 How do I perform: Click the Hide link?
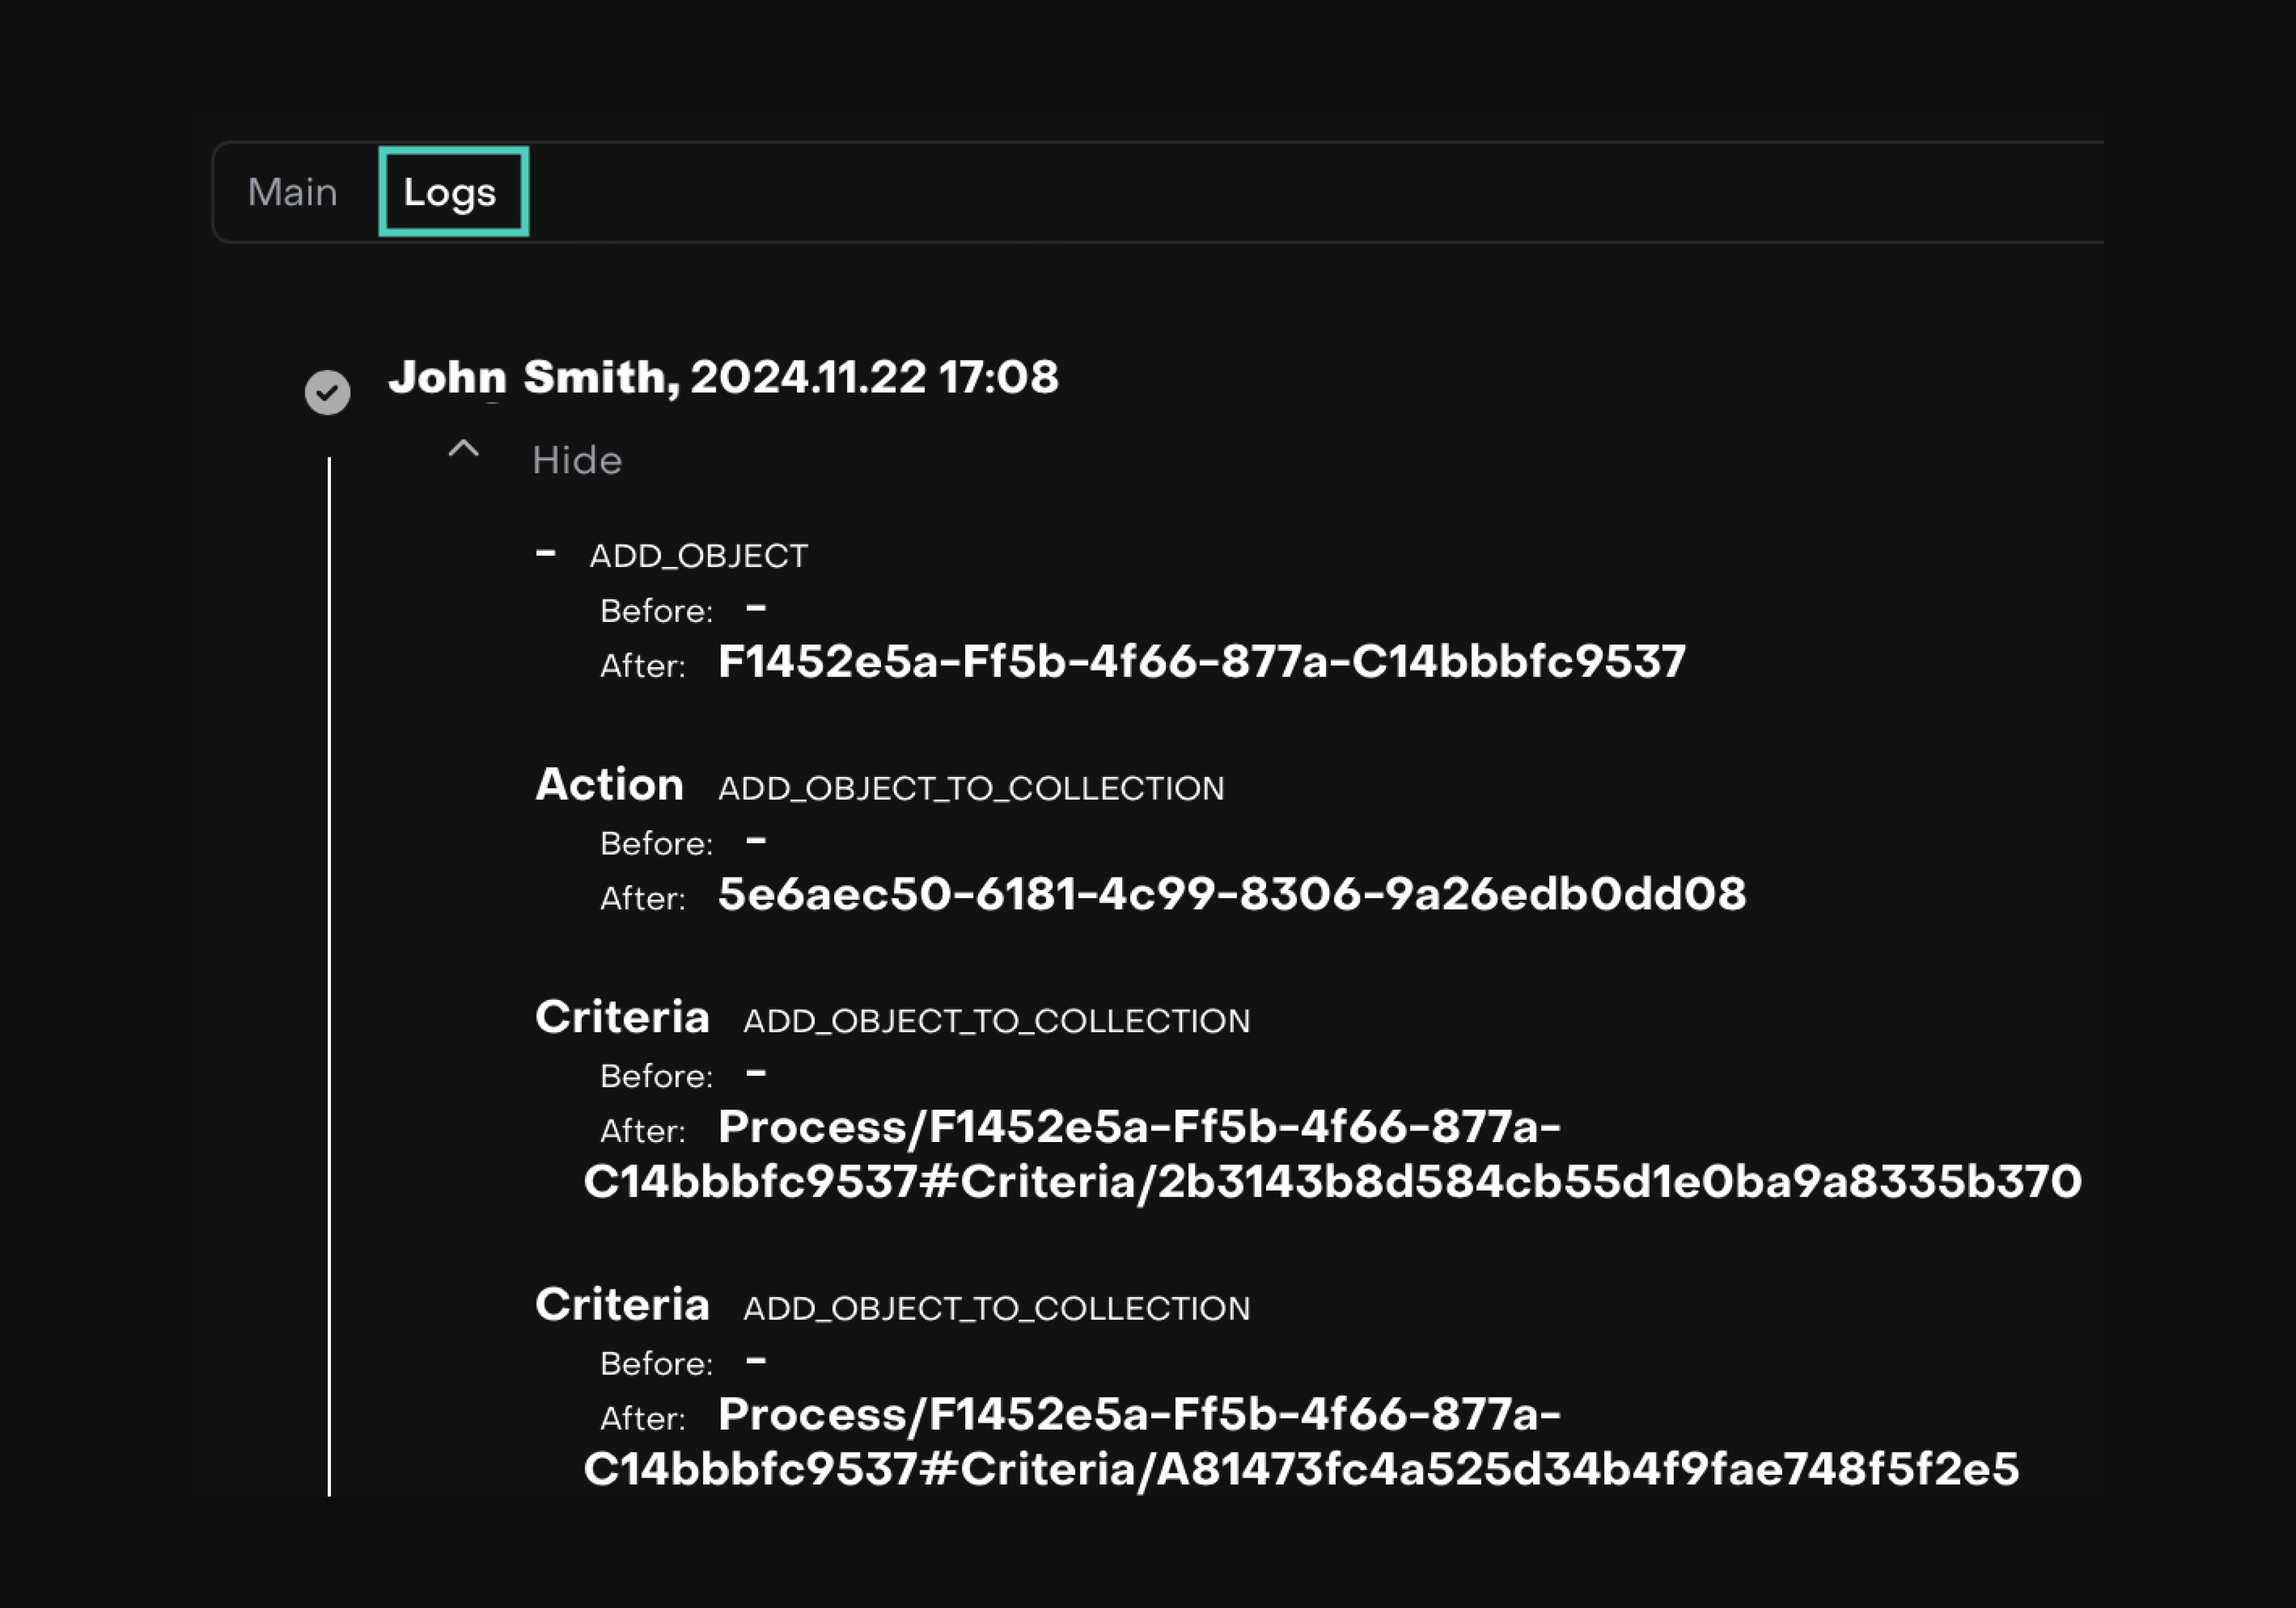tap(577, 461)
